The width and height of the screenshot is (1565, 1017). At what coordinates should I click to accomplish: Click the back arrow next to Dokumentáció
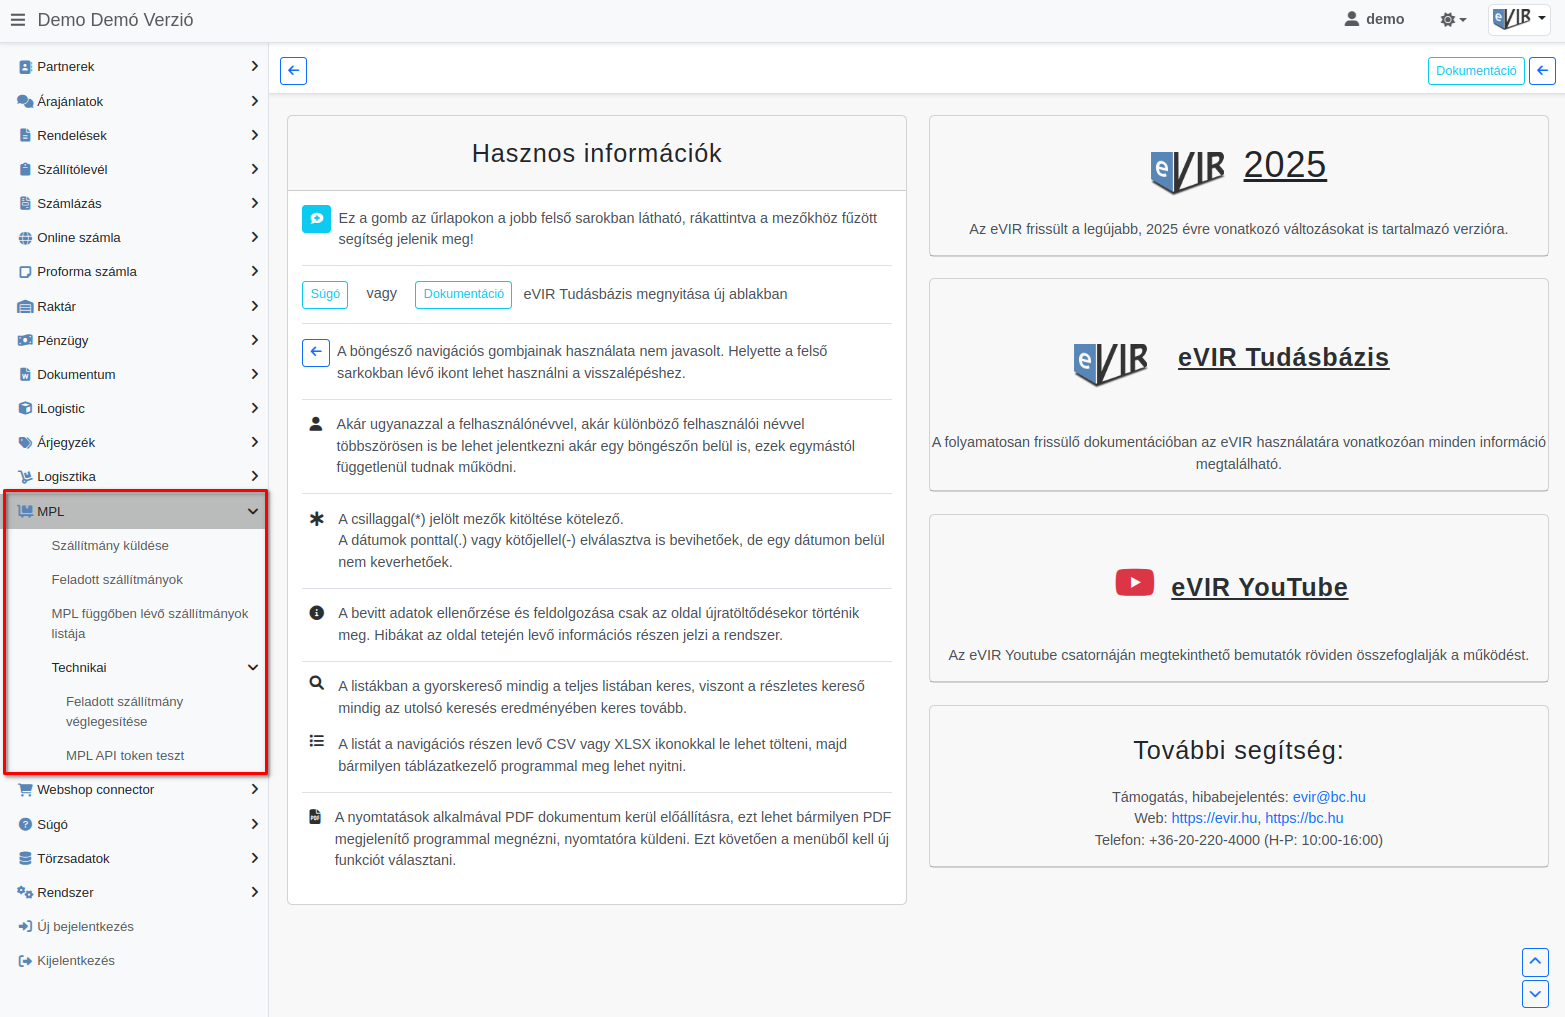tap(1542, 71)
